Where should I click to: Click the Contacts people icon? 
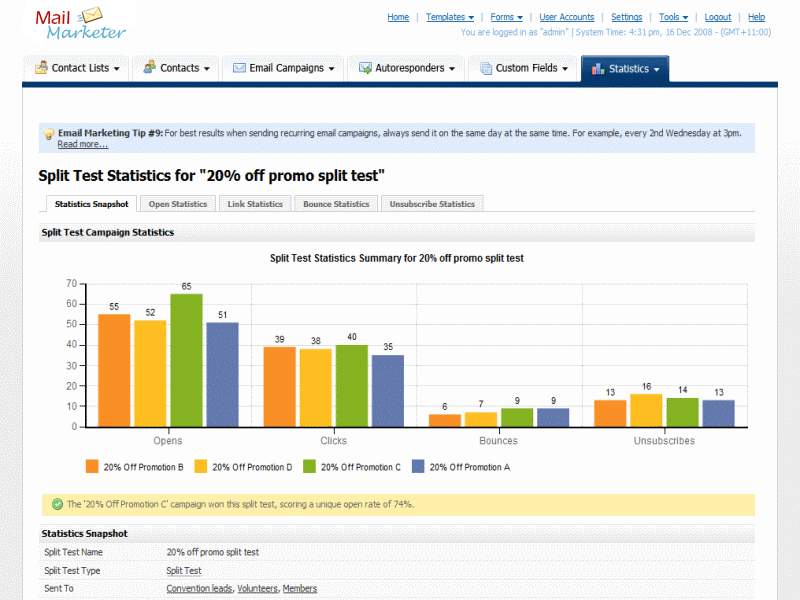coord(149,68)
